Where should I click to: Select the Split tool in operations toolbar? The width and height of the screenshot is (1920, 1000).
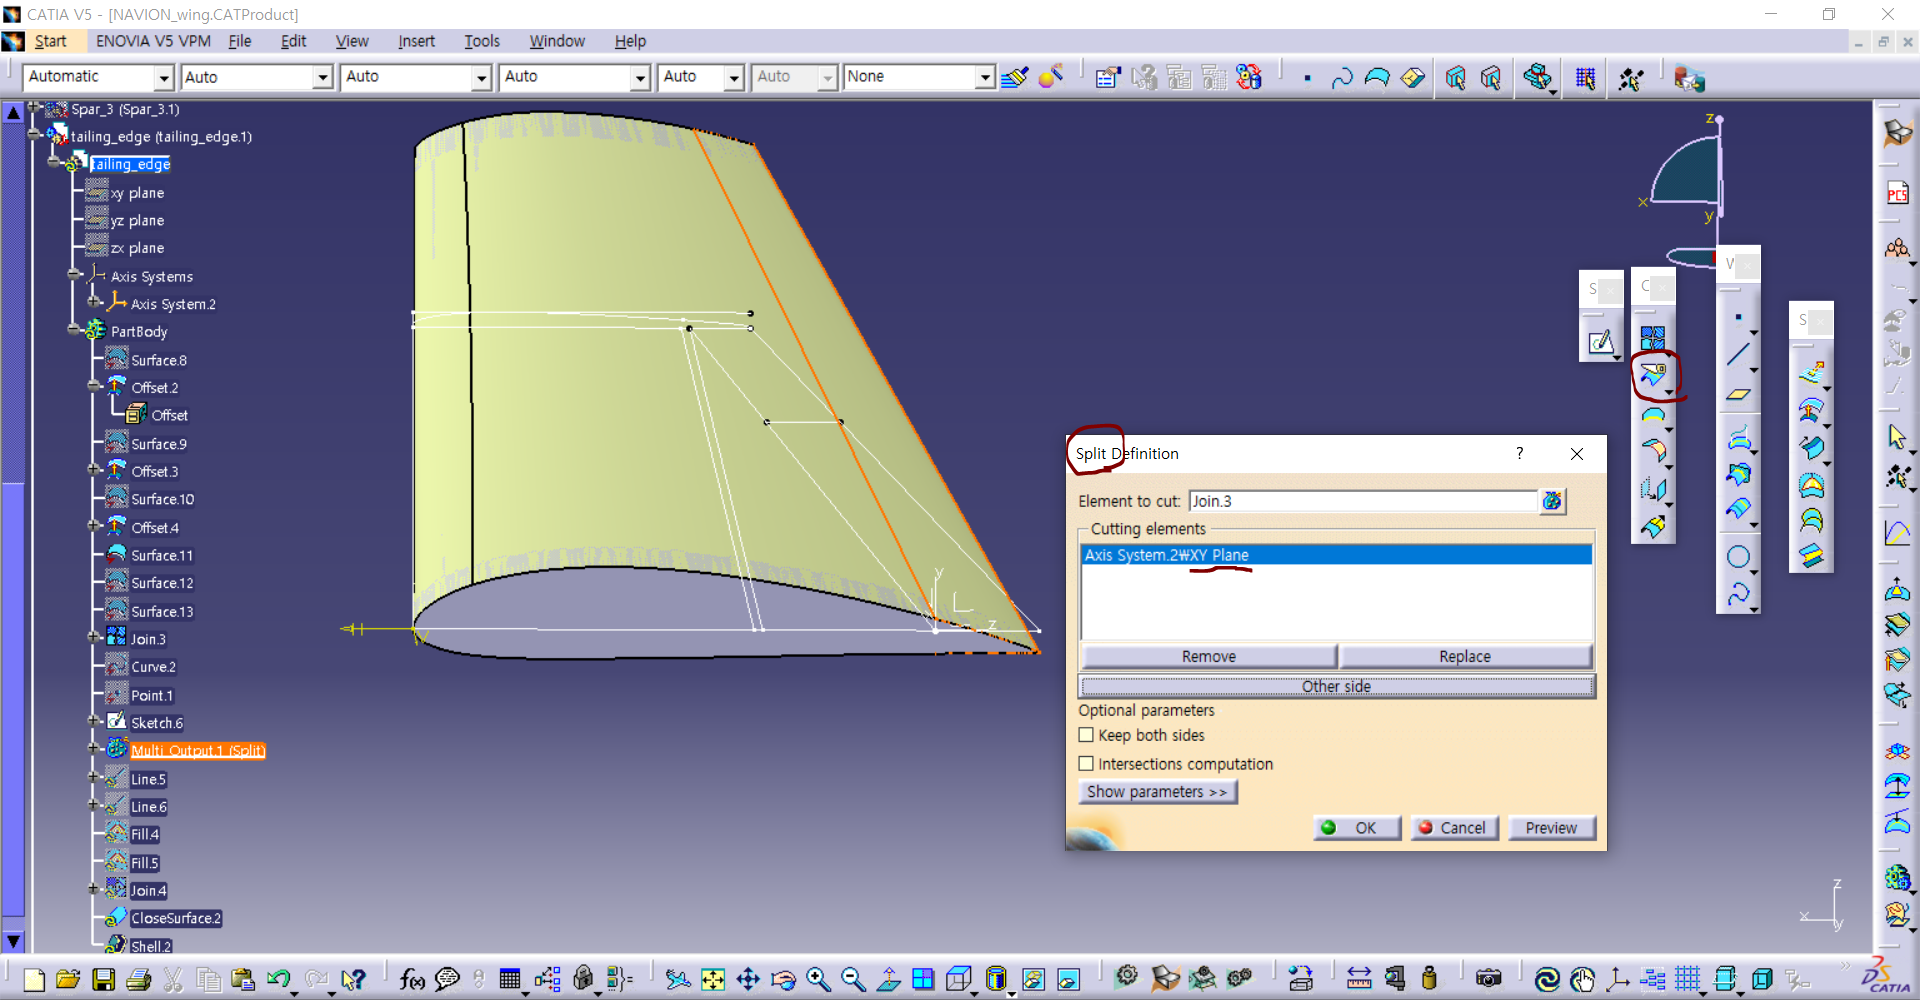(1652, 375)
